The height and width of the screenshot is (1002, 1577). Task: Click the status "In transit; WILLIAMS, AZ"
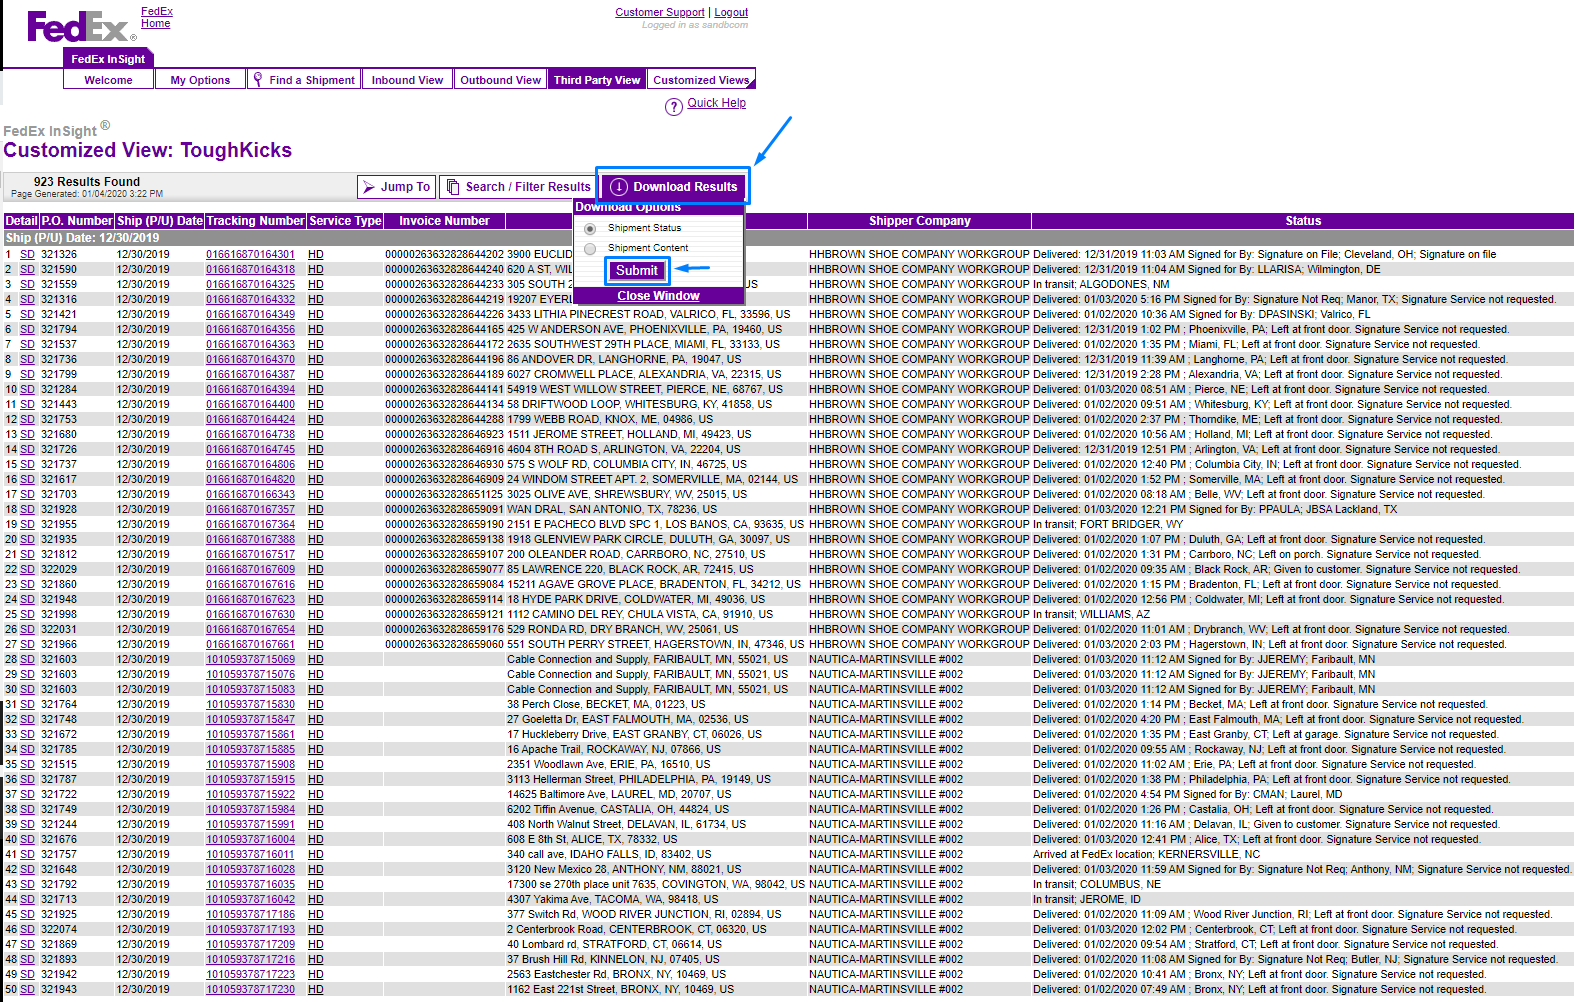[x=1092, y=615]
